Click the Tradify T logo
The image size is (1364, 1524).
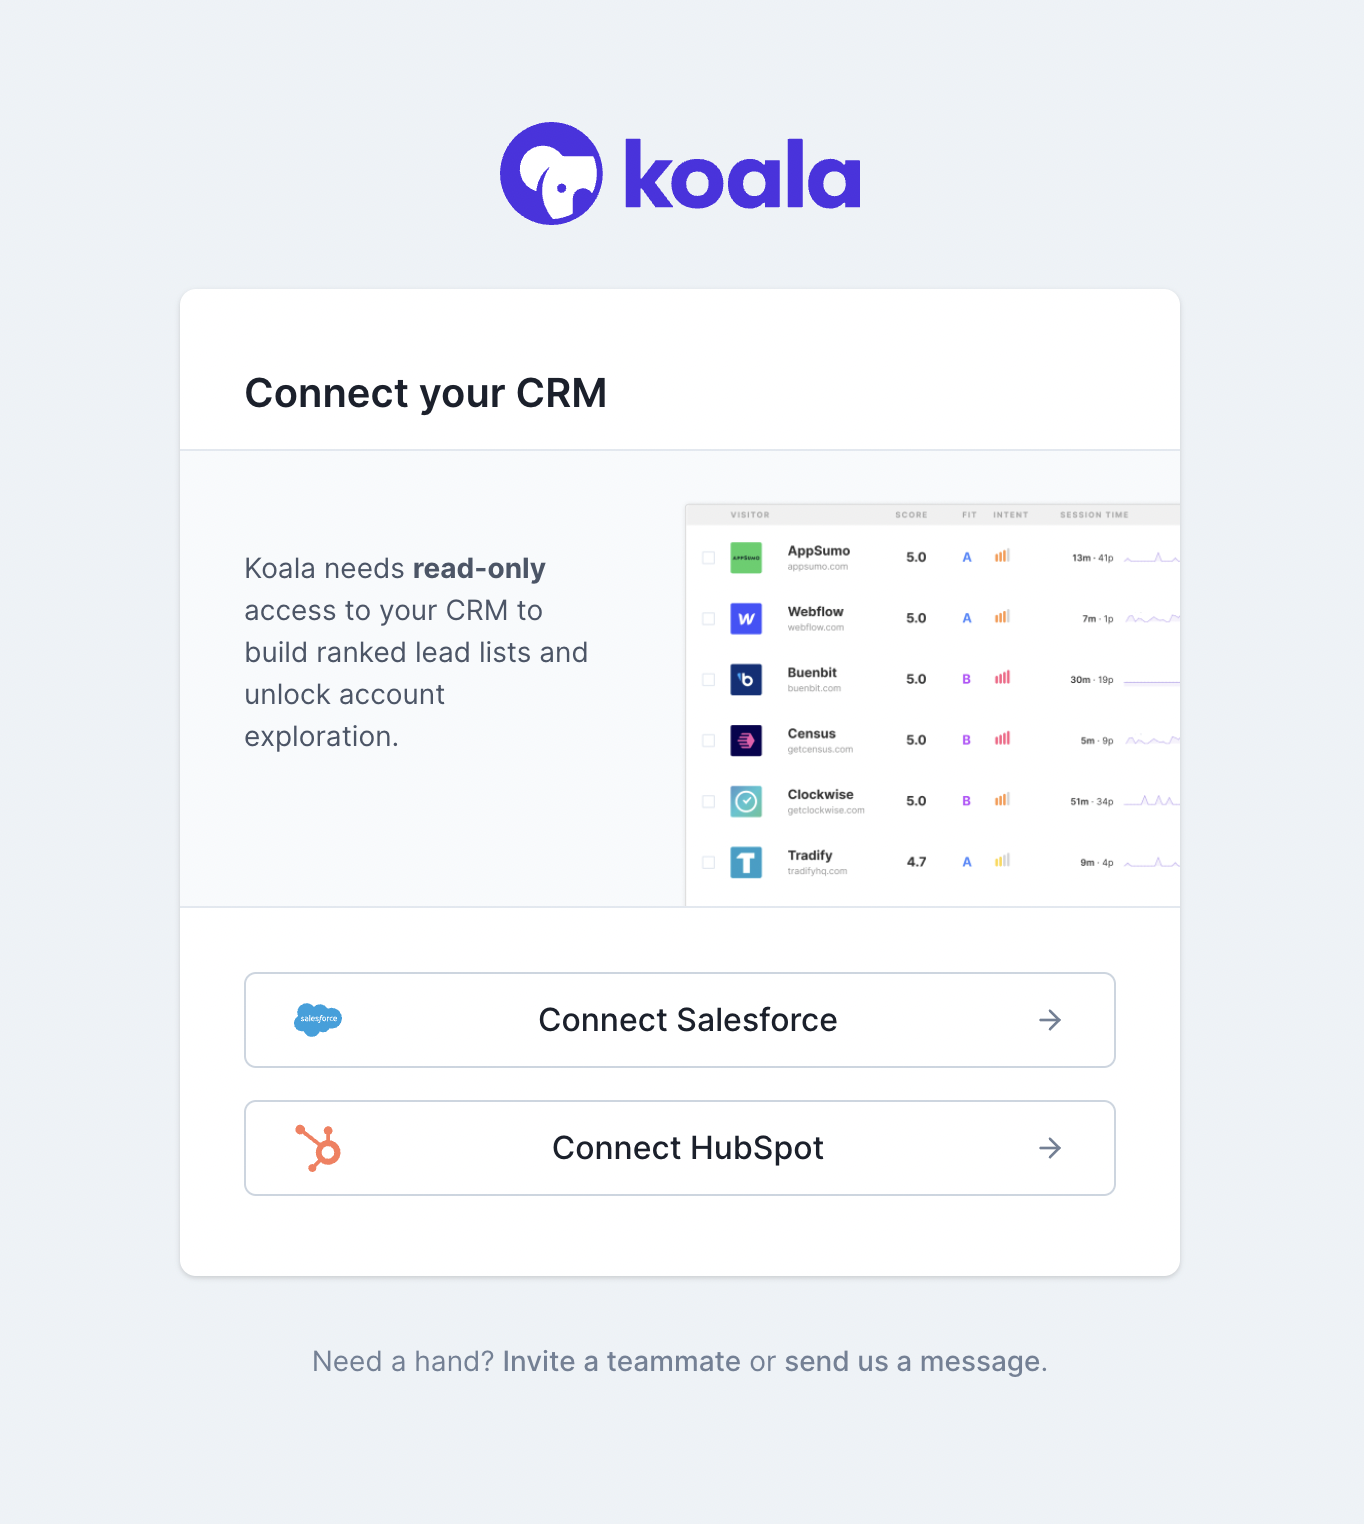(x=746, y=862)
